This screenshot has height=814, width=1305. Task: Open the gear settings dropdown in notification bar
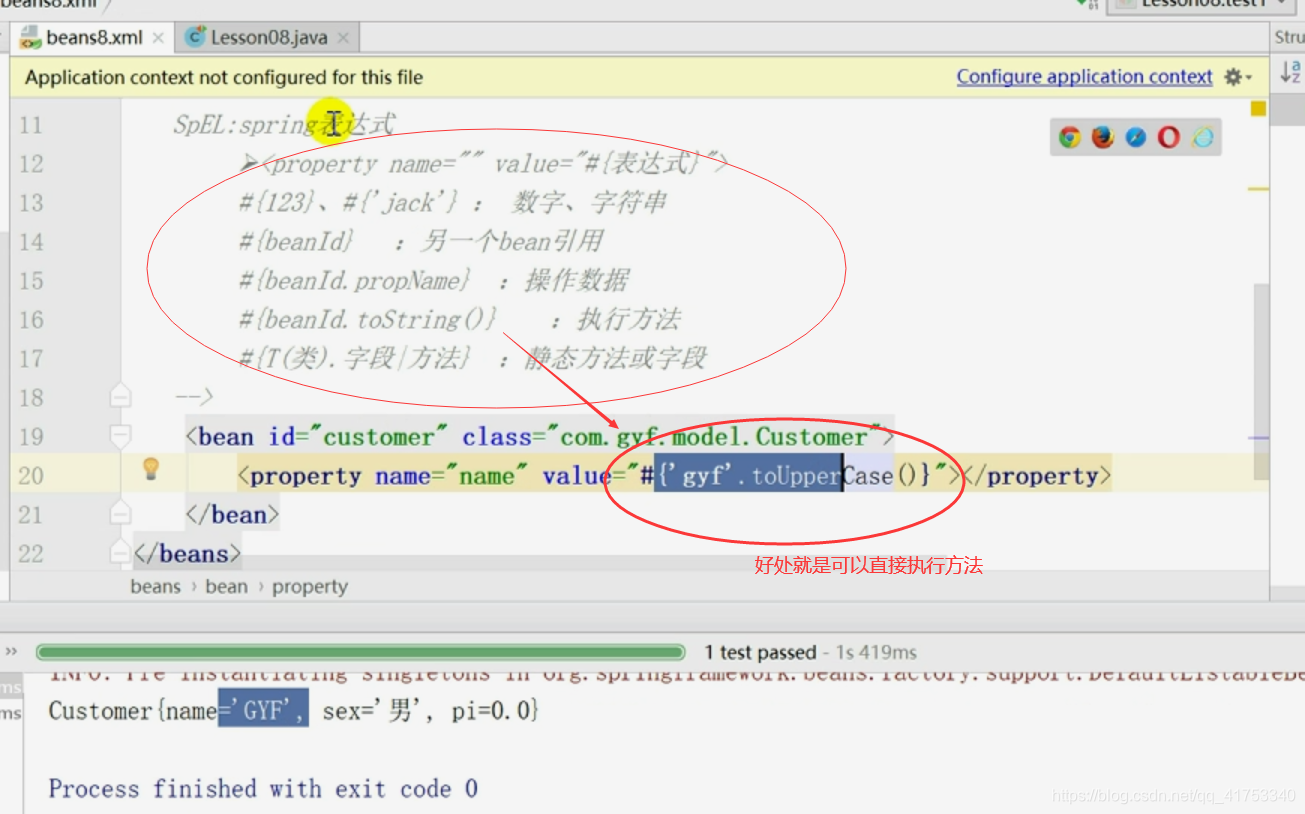1238,77
